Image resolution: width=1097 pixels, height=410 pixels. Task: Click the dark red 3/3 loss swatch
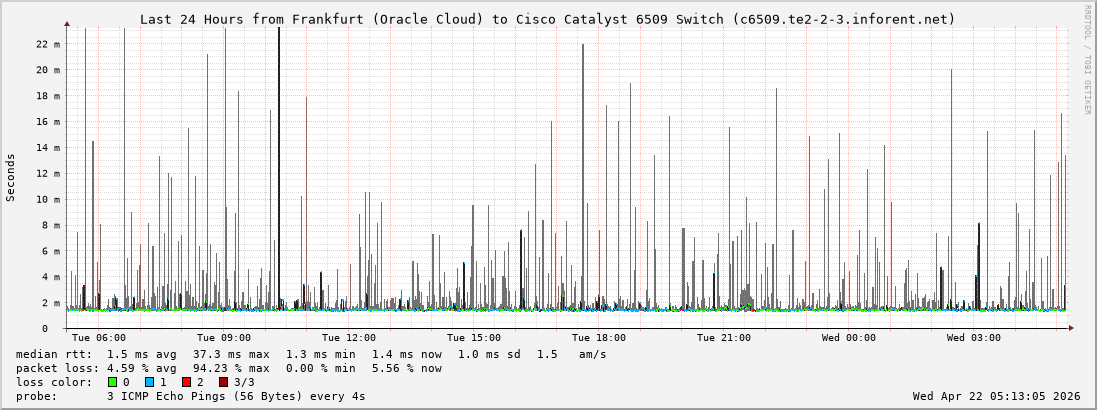(x=223, y=382)
